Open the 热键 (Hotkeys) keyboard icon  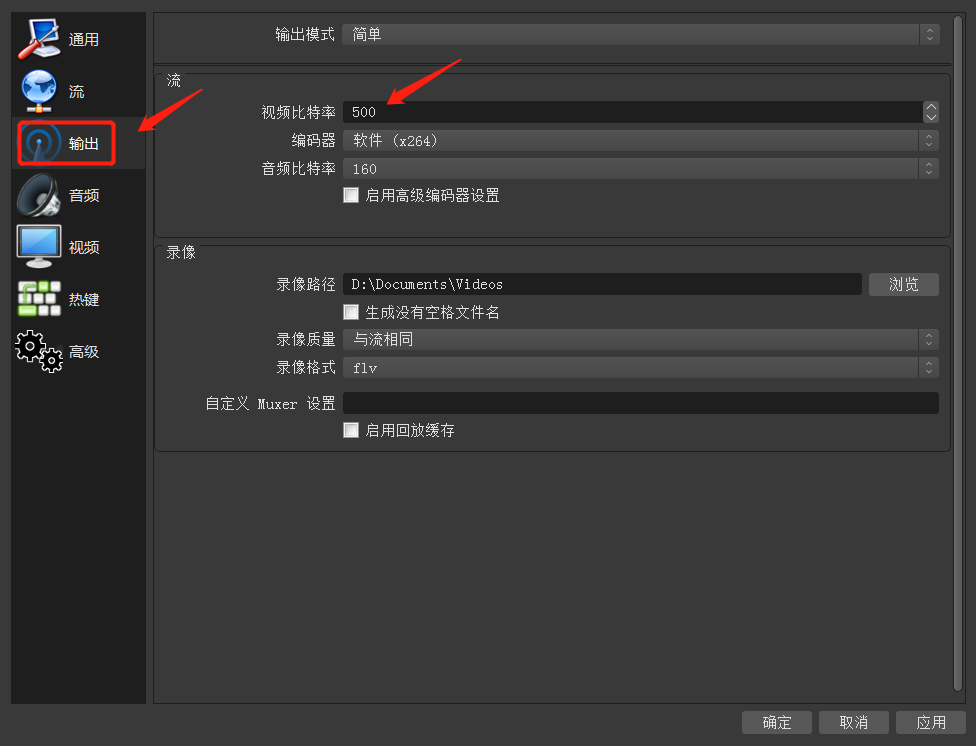(x=39, y=299)
